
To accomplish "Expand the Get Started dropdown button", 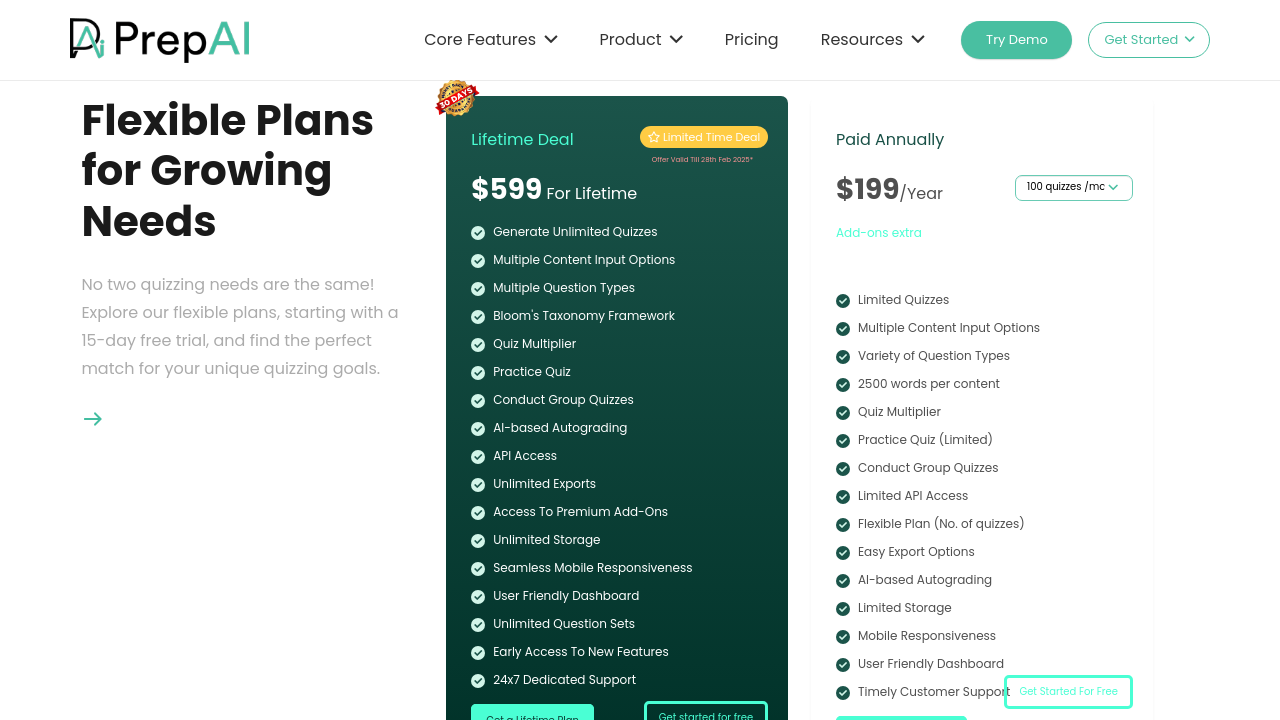I will click(x=1148, y=40).
